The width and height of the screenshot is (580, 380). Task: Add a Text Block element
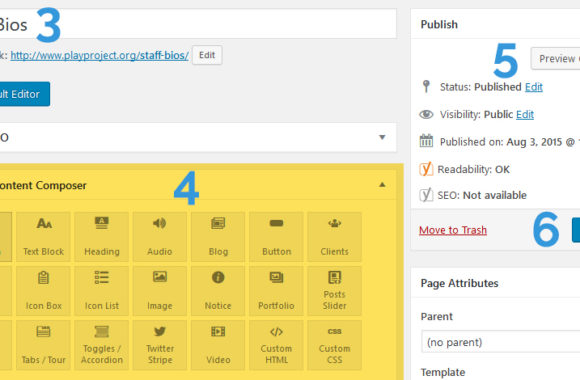coord(43,237)
